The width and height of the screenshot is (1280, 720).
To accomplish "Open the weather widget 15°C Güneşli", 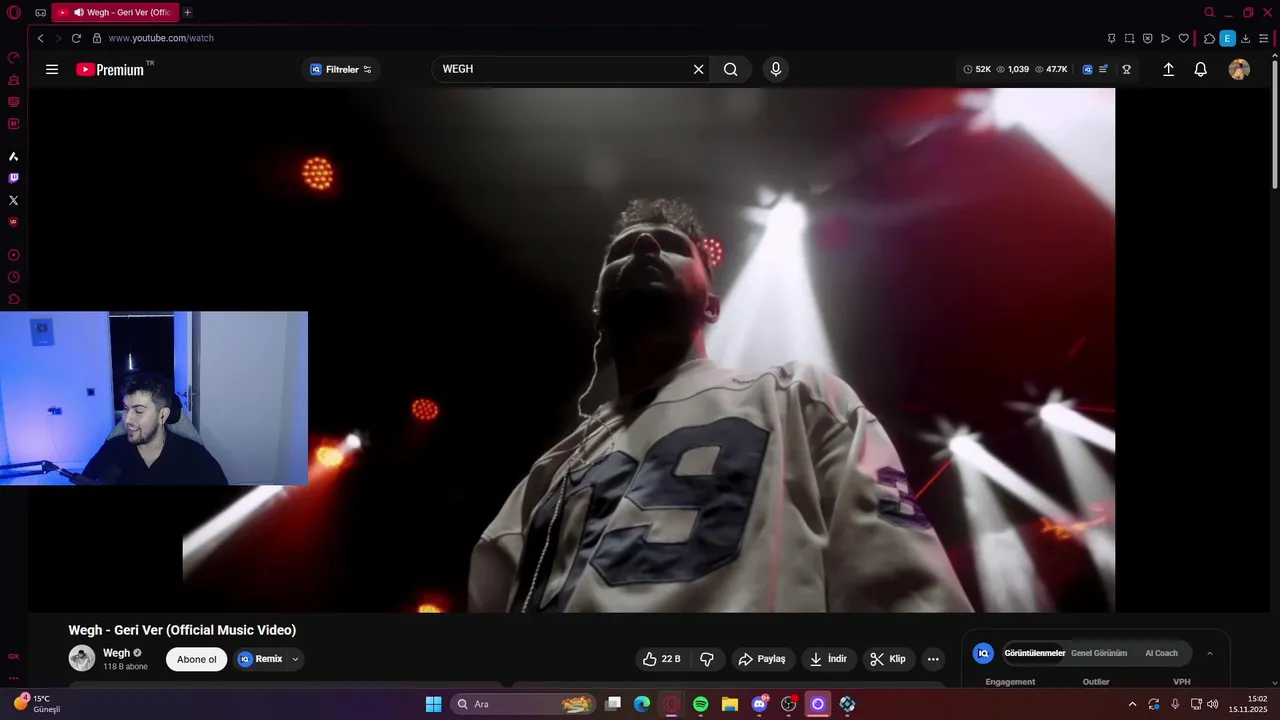I will click(x=38, y=704).
